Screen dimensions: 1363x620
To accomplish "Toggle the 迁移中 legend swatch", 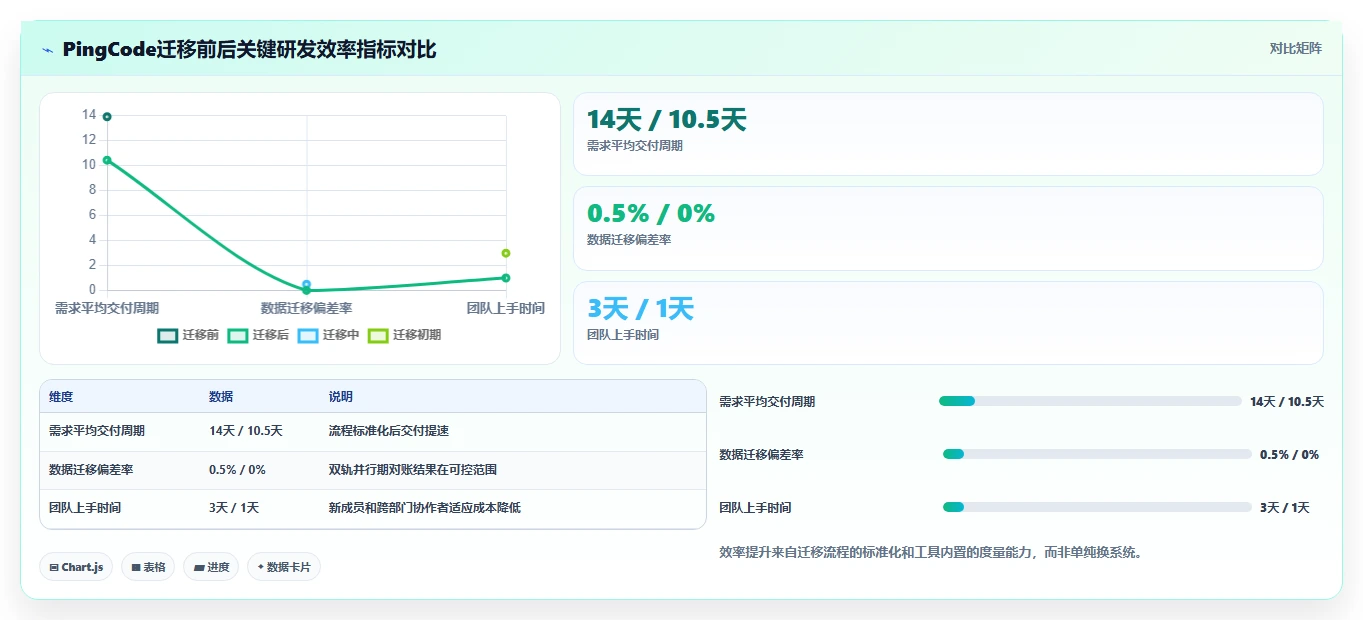I will tap(308, 335).
